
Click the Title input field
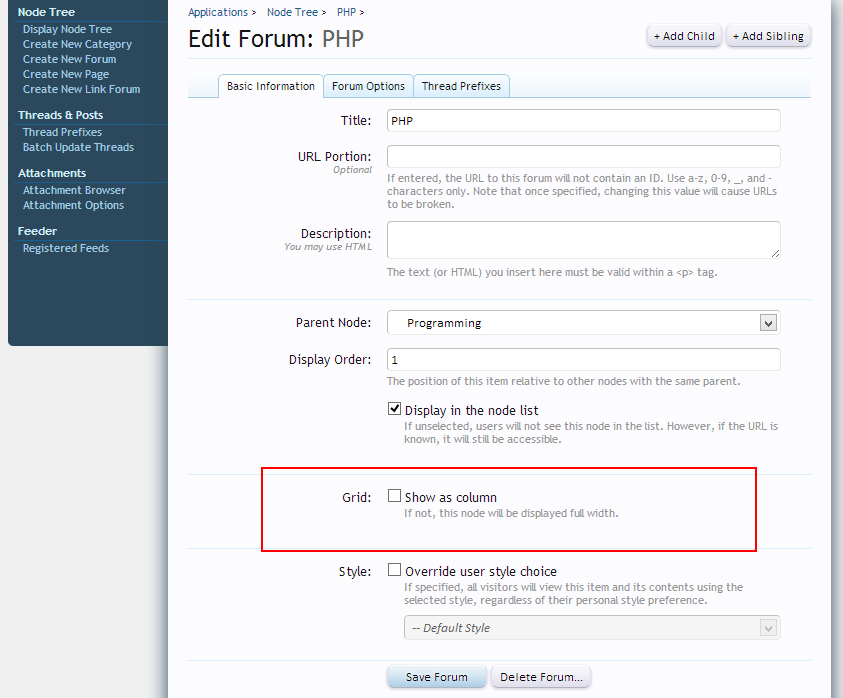click(x=583, y=120)
